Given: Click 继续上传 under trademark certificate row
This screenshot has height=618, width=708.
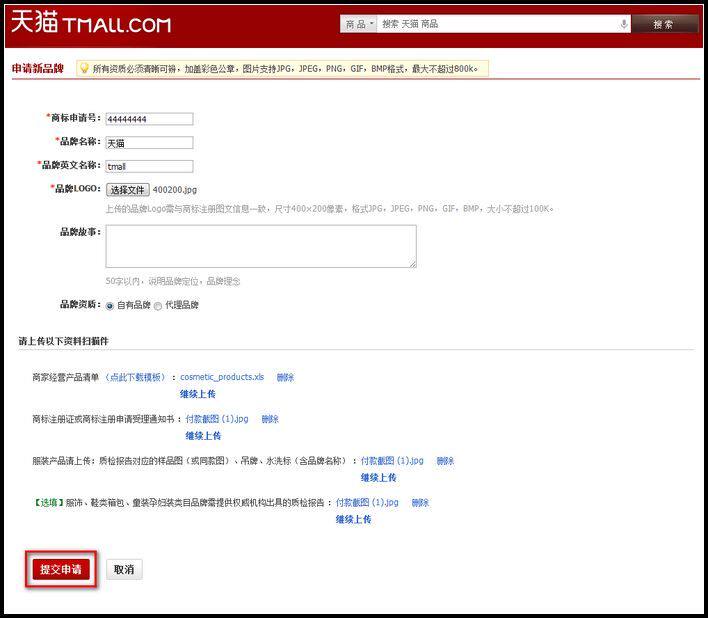Looking at the screenshot, I should click(x=203, y=436).
